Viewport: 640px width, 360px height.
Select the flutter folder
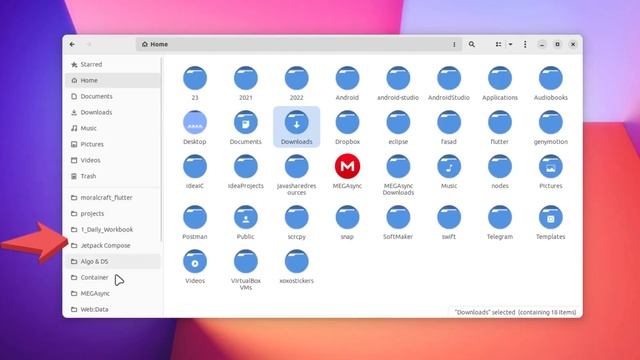pyautogui.click(x=500, y=127)
